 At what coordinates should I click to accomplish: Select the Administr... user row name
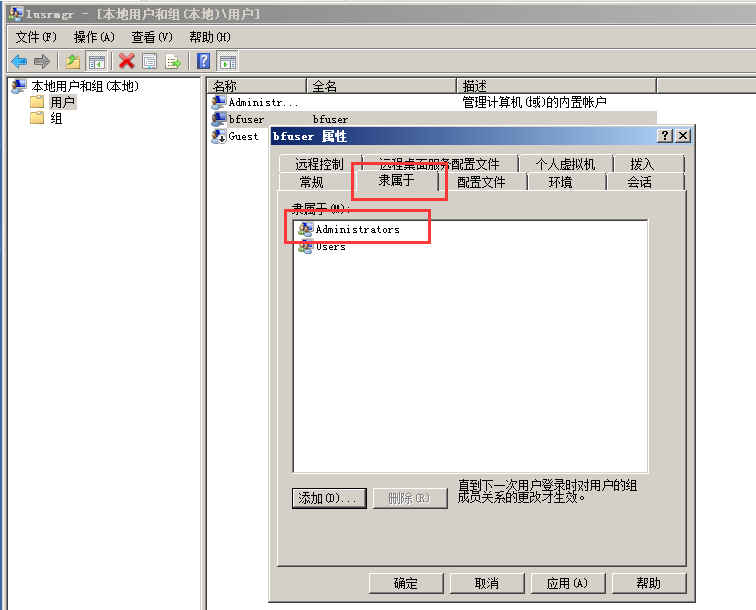pos(263,102)
